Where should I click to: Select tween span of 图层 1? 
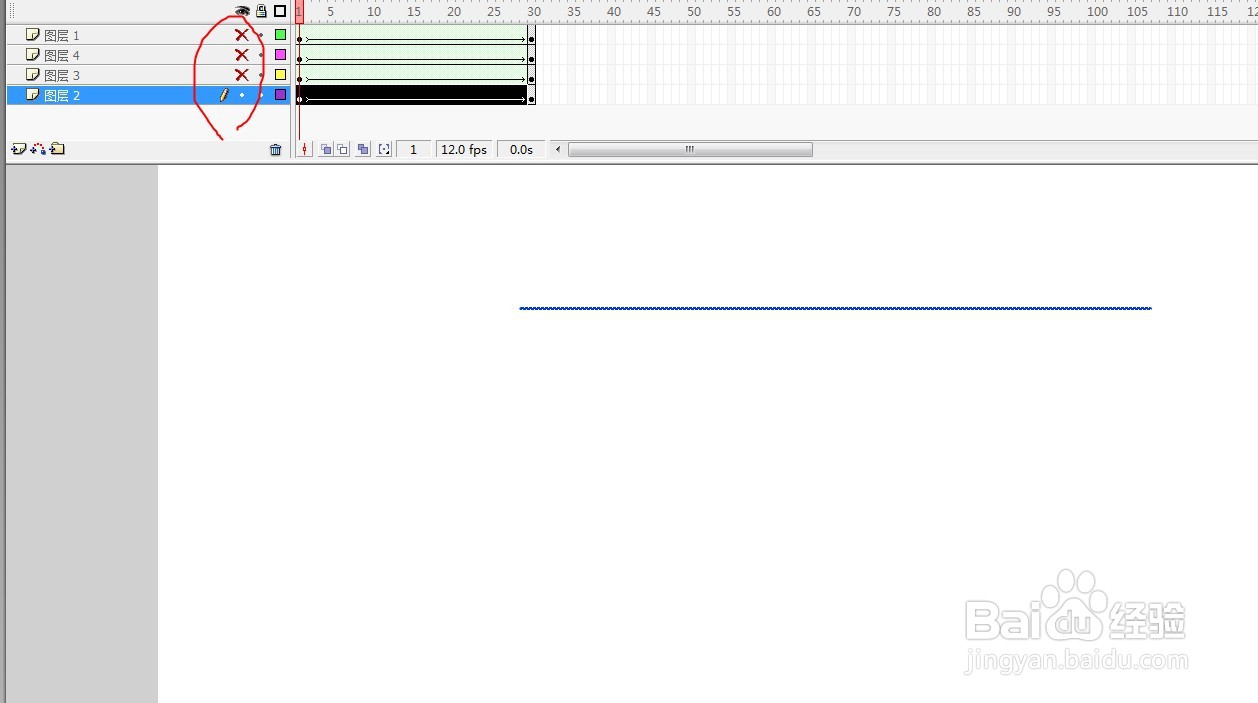point(412,35)
